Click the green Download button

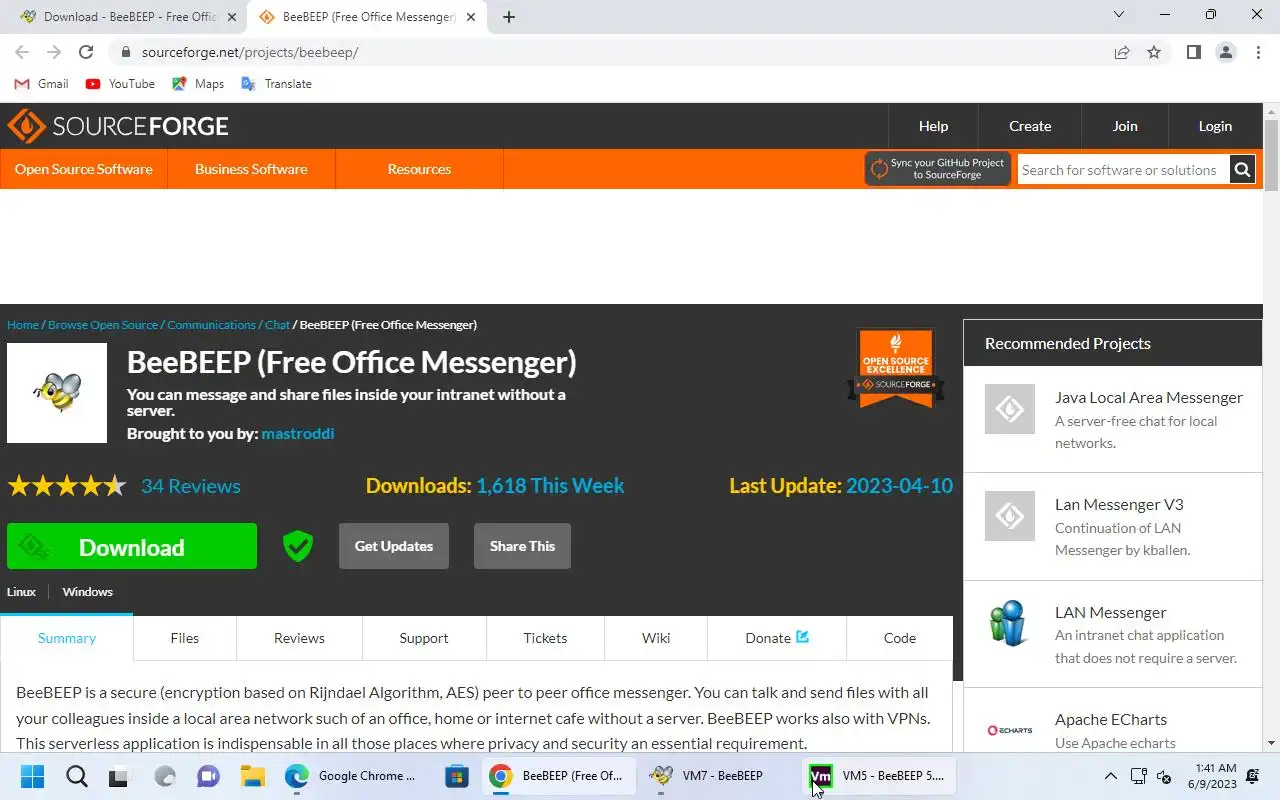click(132, 547)
